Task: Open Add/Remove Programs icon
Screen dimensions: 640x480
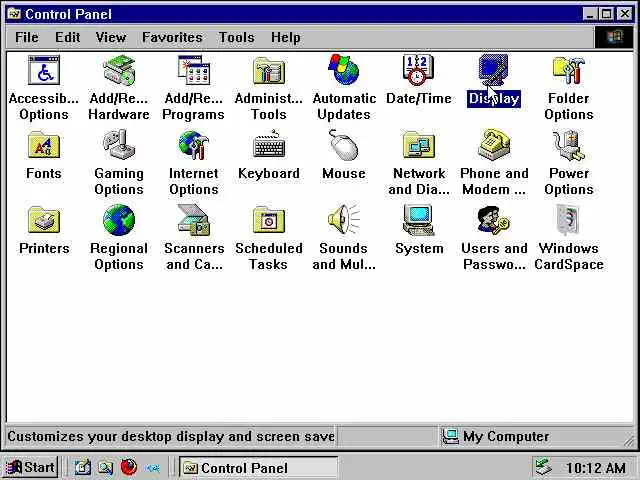Action: pyautogui.click(x=194, y=70)
